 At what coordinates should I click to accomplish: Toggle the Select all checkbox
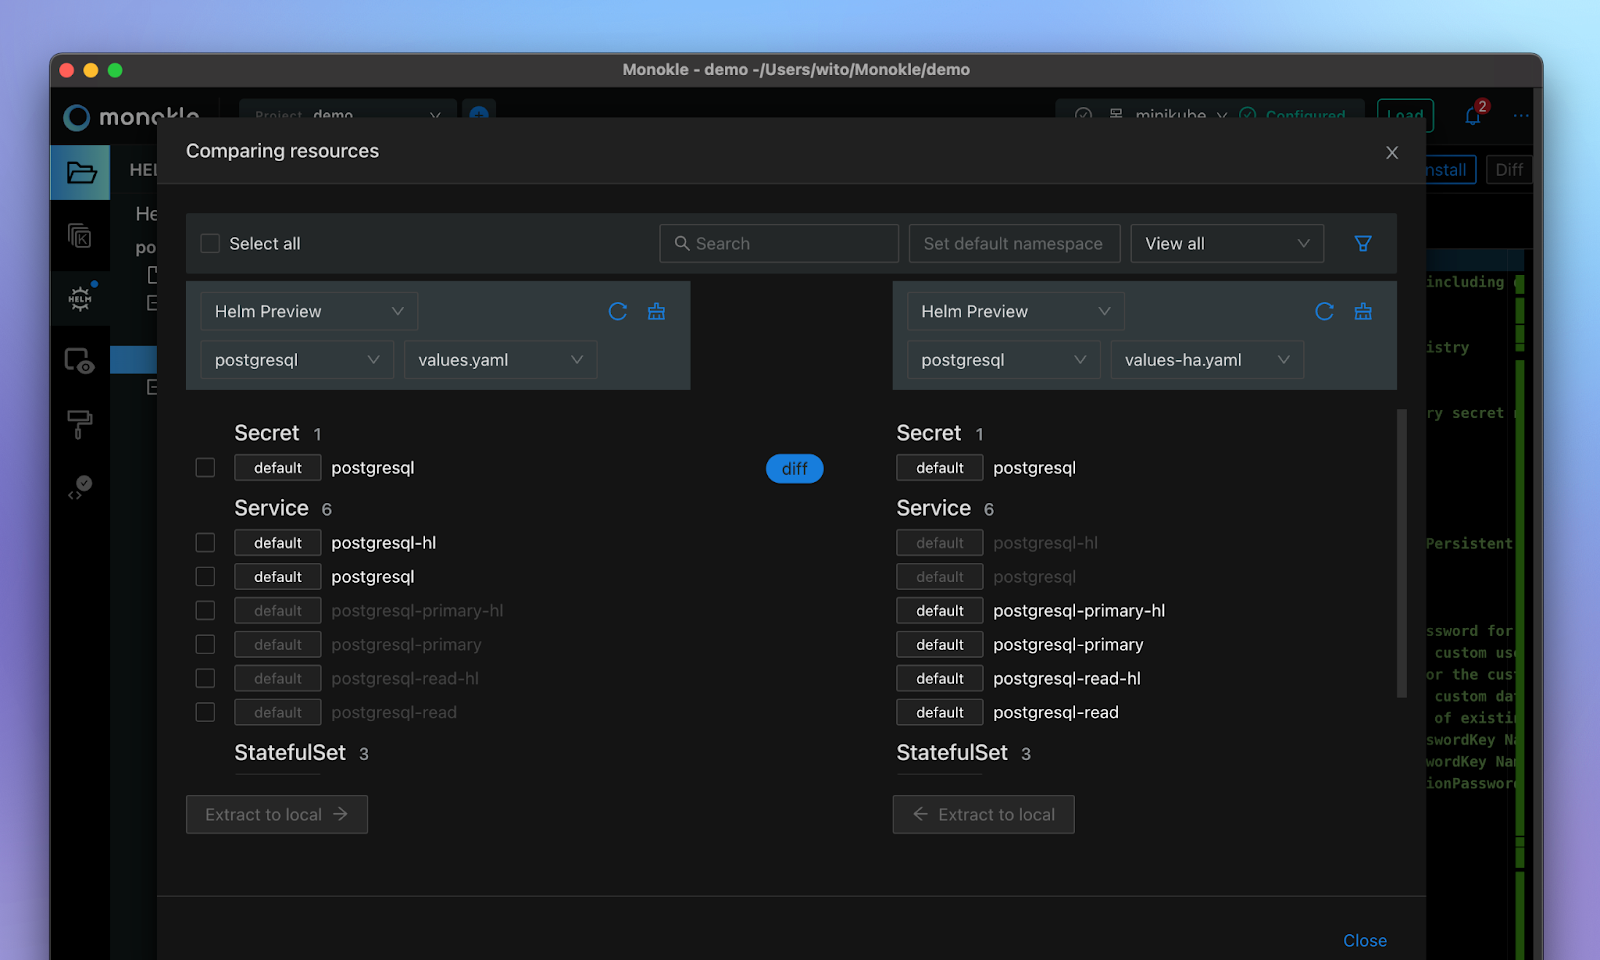210,243
